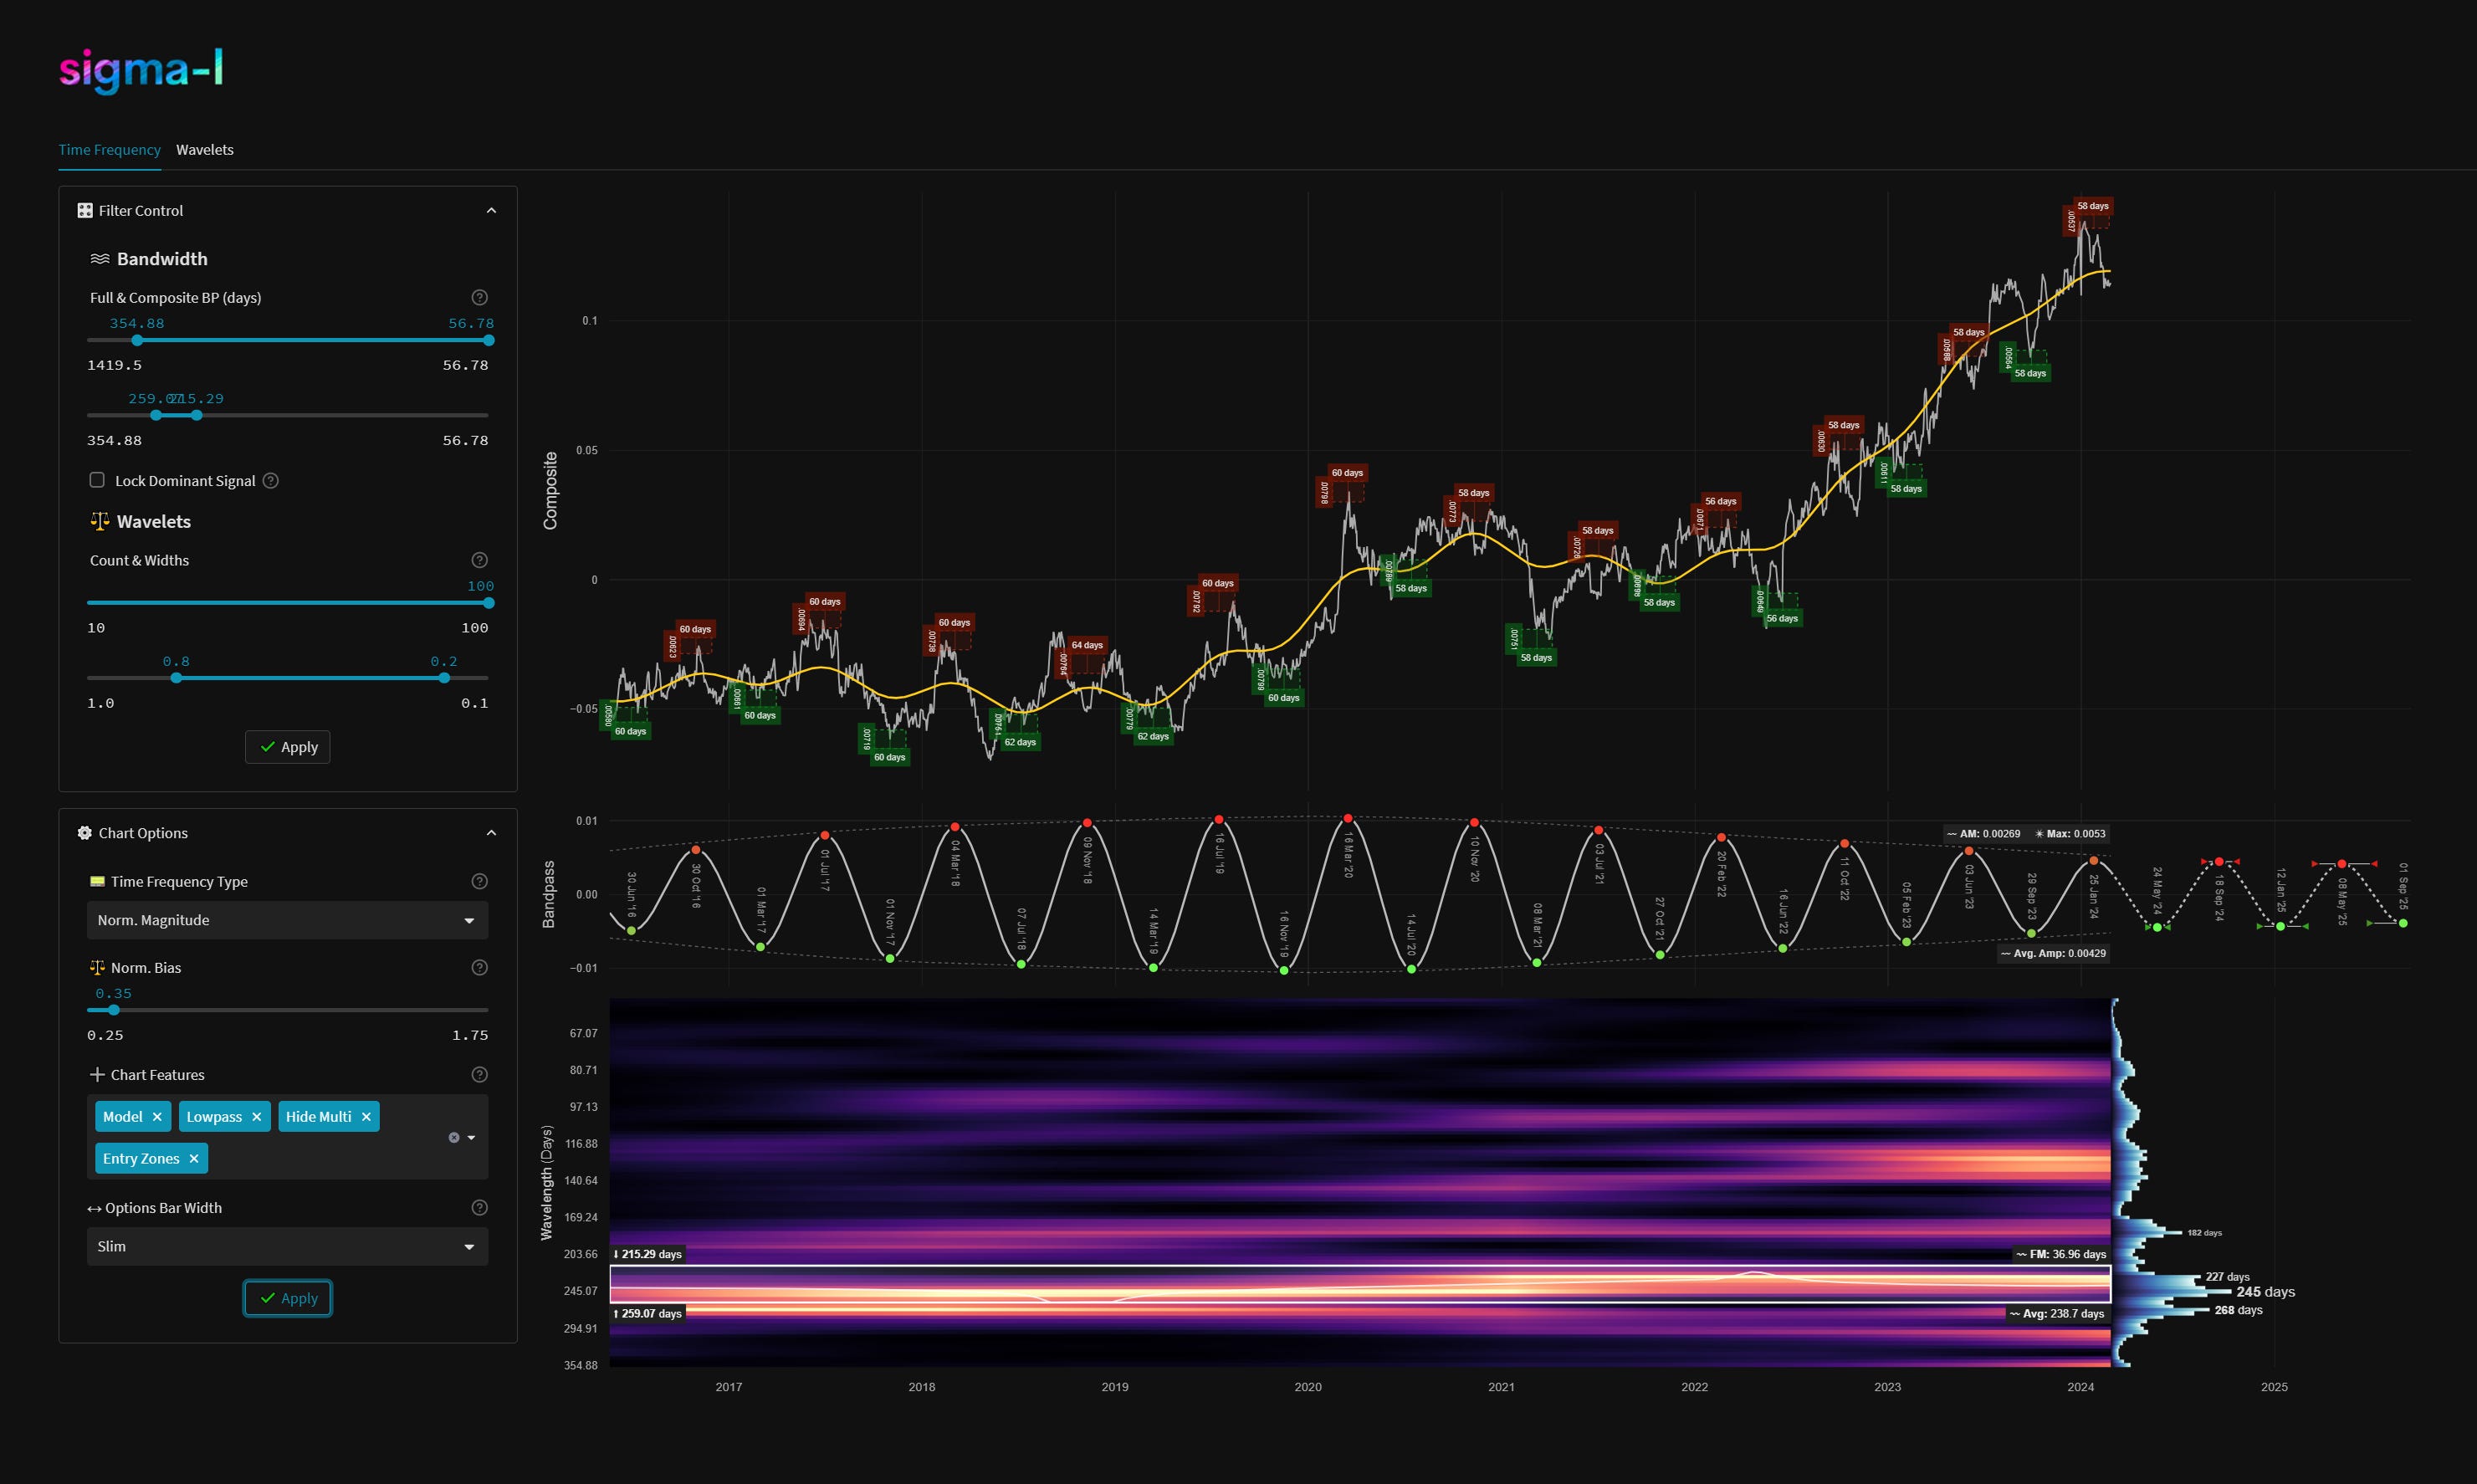Collapse the Chart Options panel chevron

point(491,833)
